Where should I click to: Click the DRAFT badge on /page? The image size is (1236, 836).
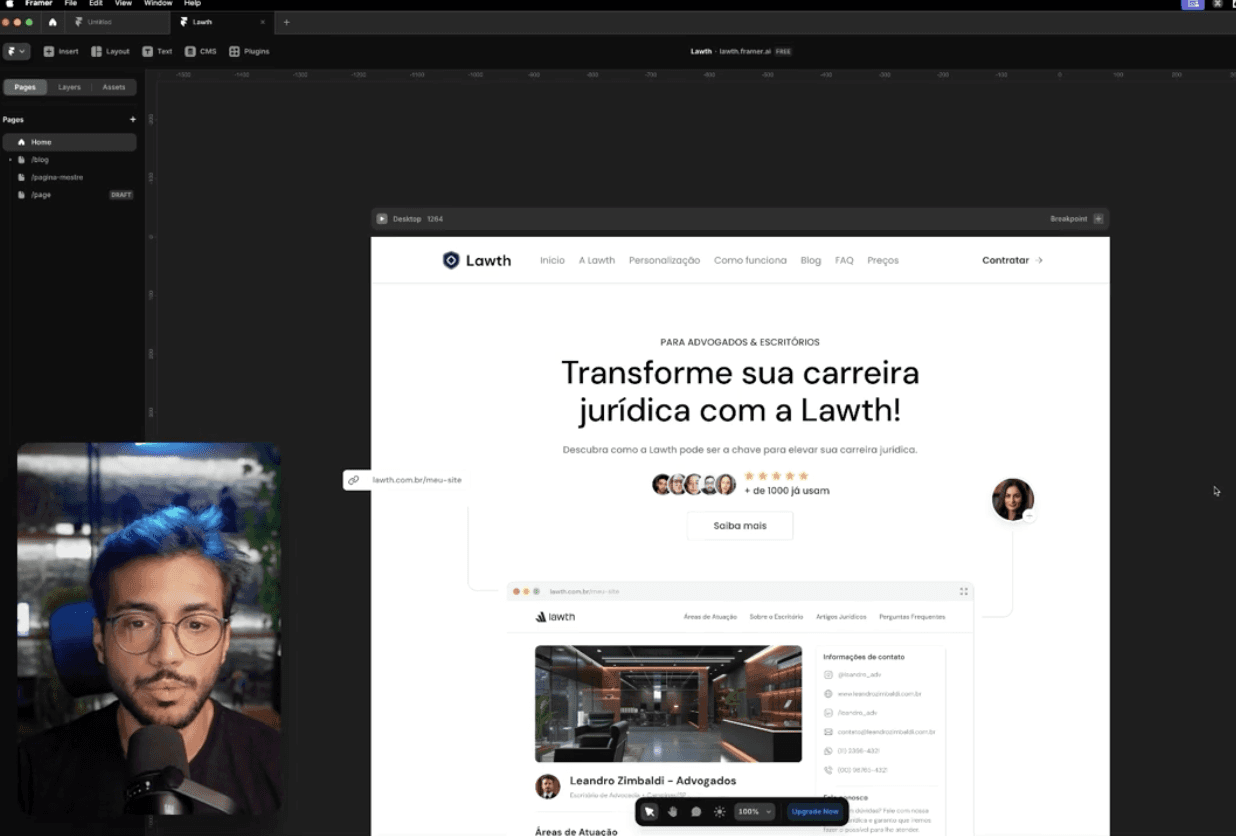121,195
